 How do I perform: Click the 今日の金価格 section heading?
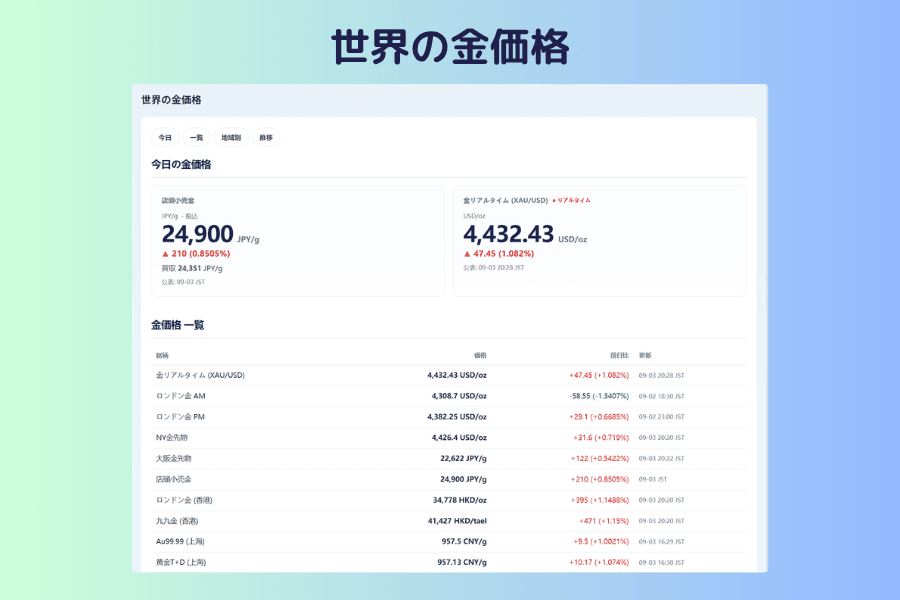181,165
